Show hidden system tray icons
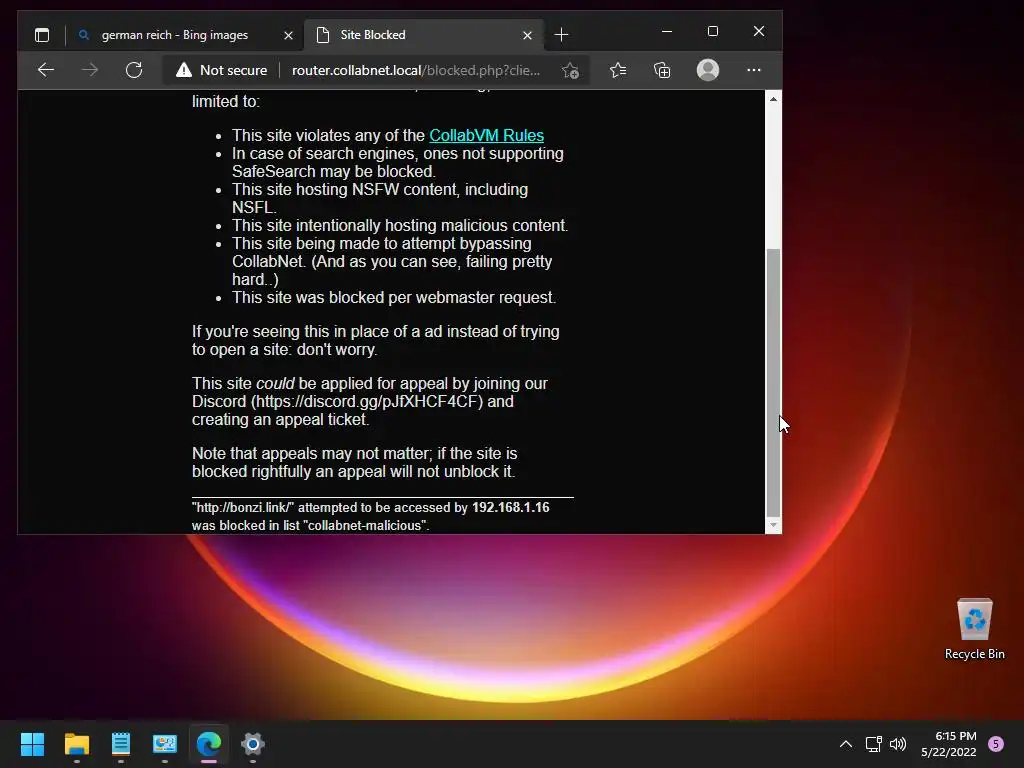Image resolution: width=1024 pixels, height=768 pixels. coord(846,744)
